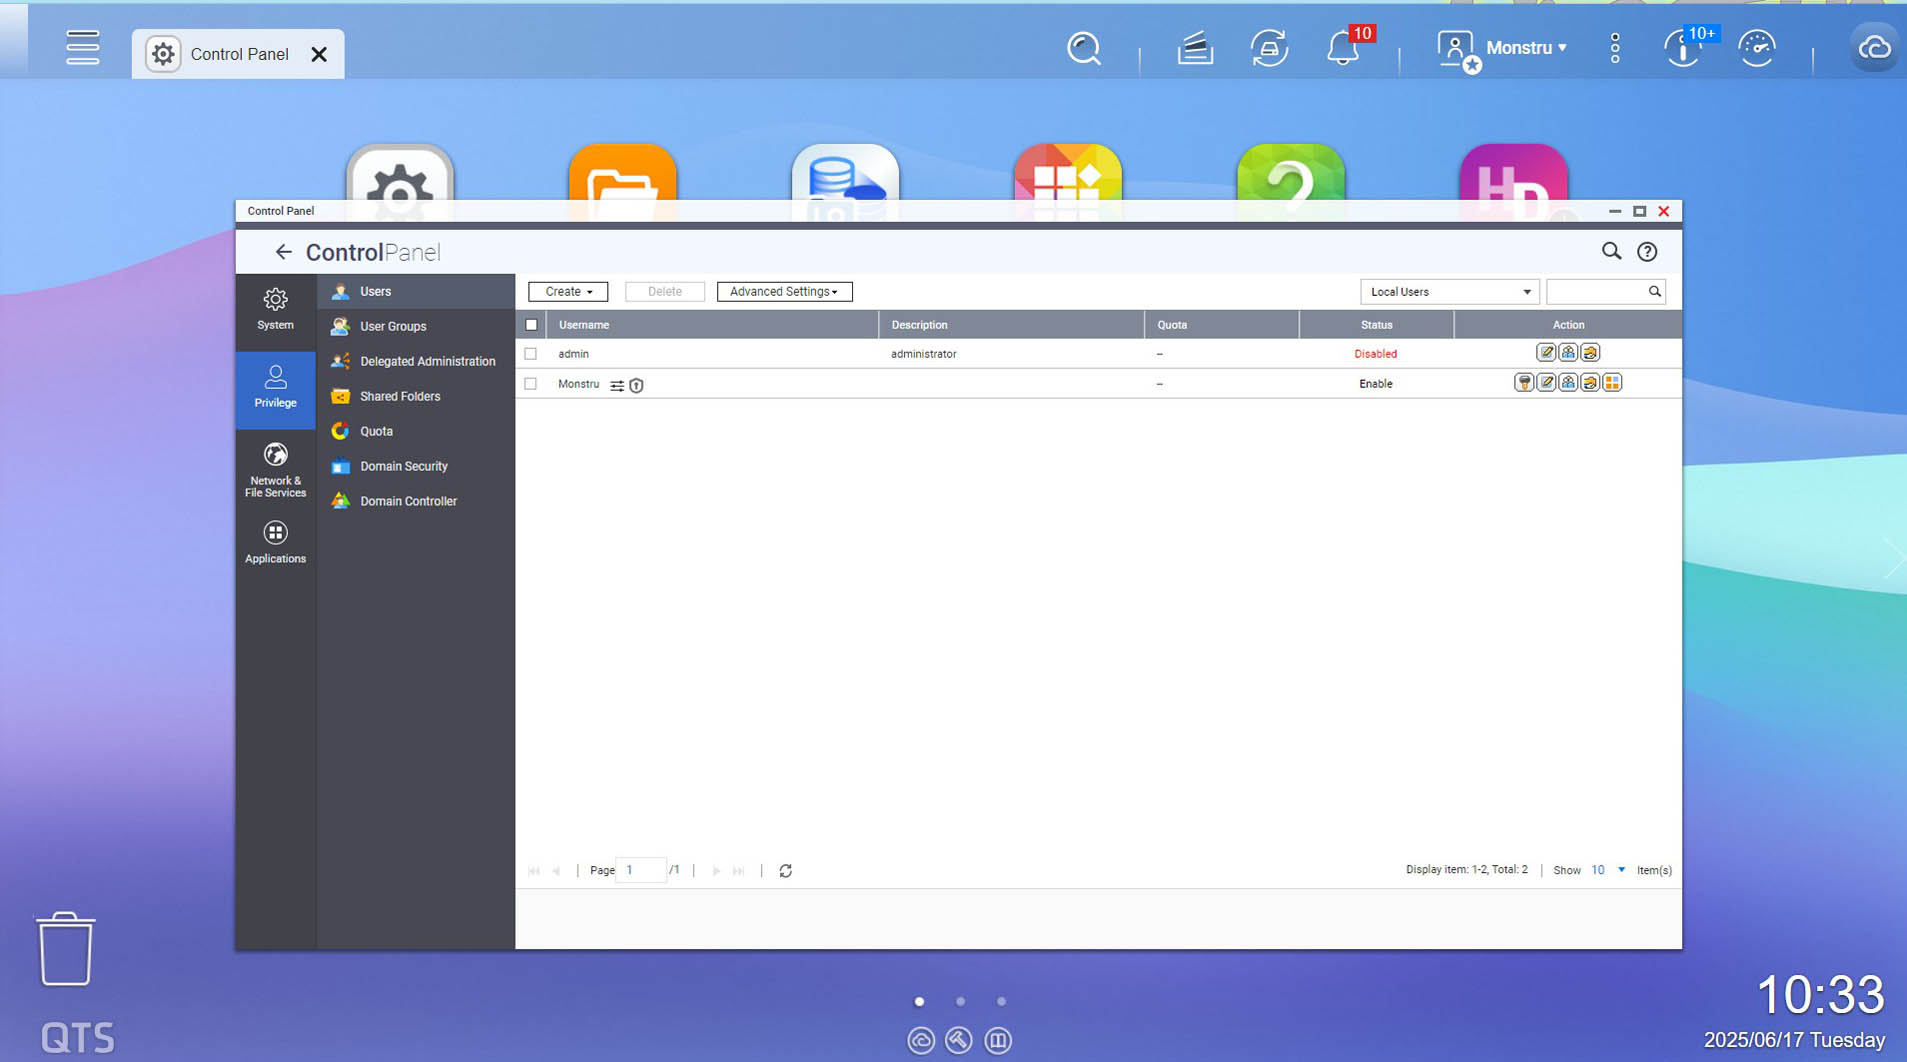Click the search icon in user filter box

1654,292
